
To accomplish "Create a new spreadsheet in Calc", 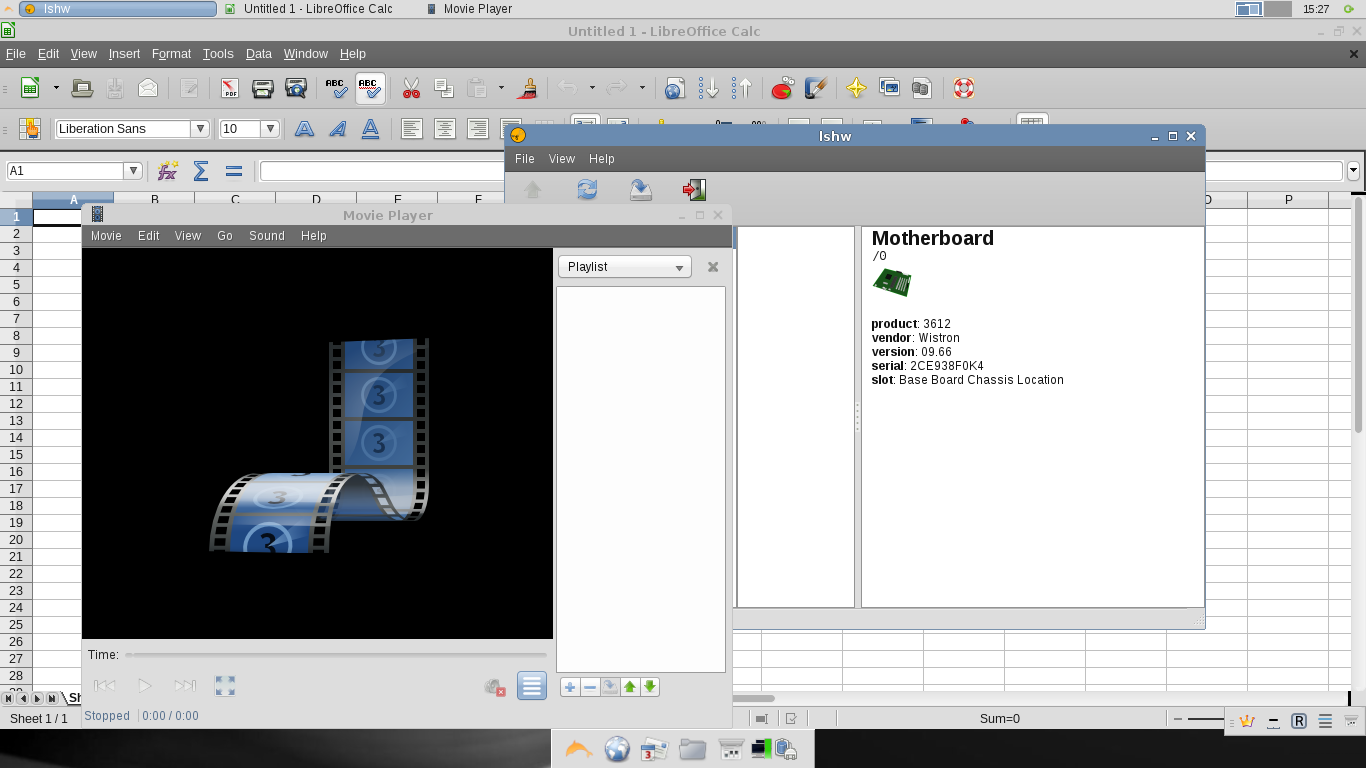I will [x=30, y=88].
